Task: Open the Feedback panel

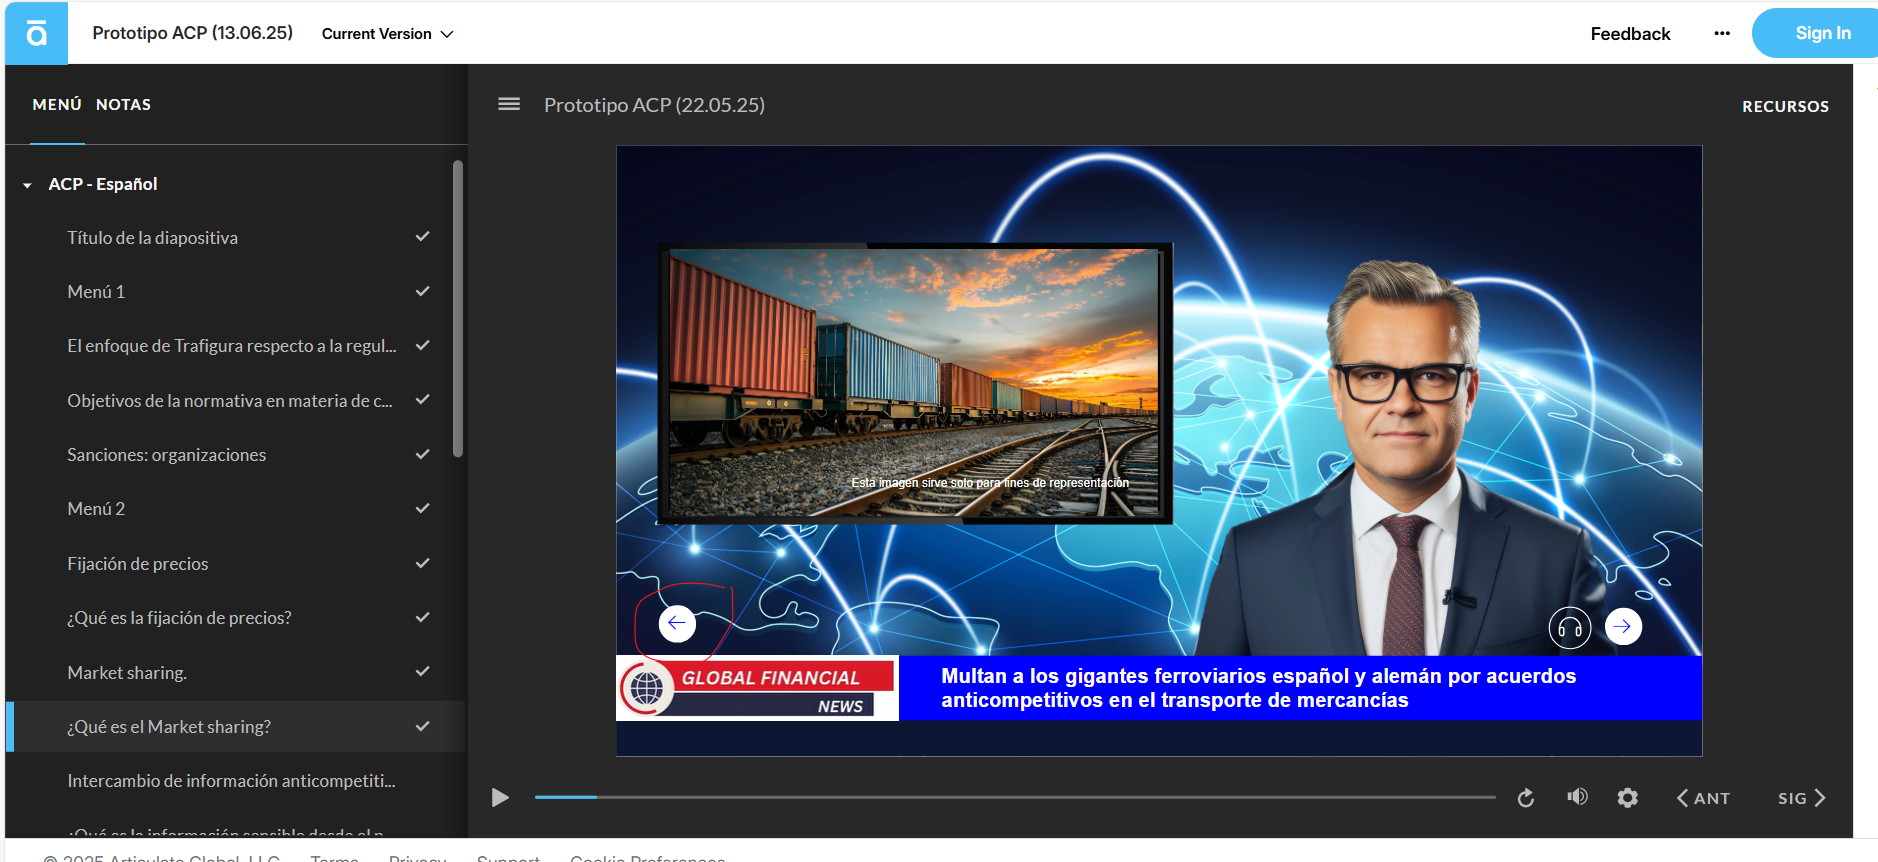Action: point(1630,34)
